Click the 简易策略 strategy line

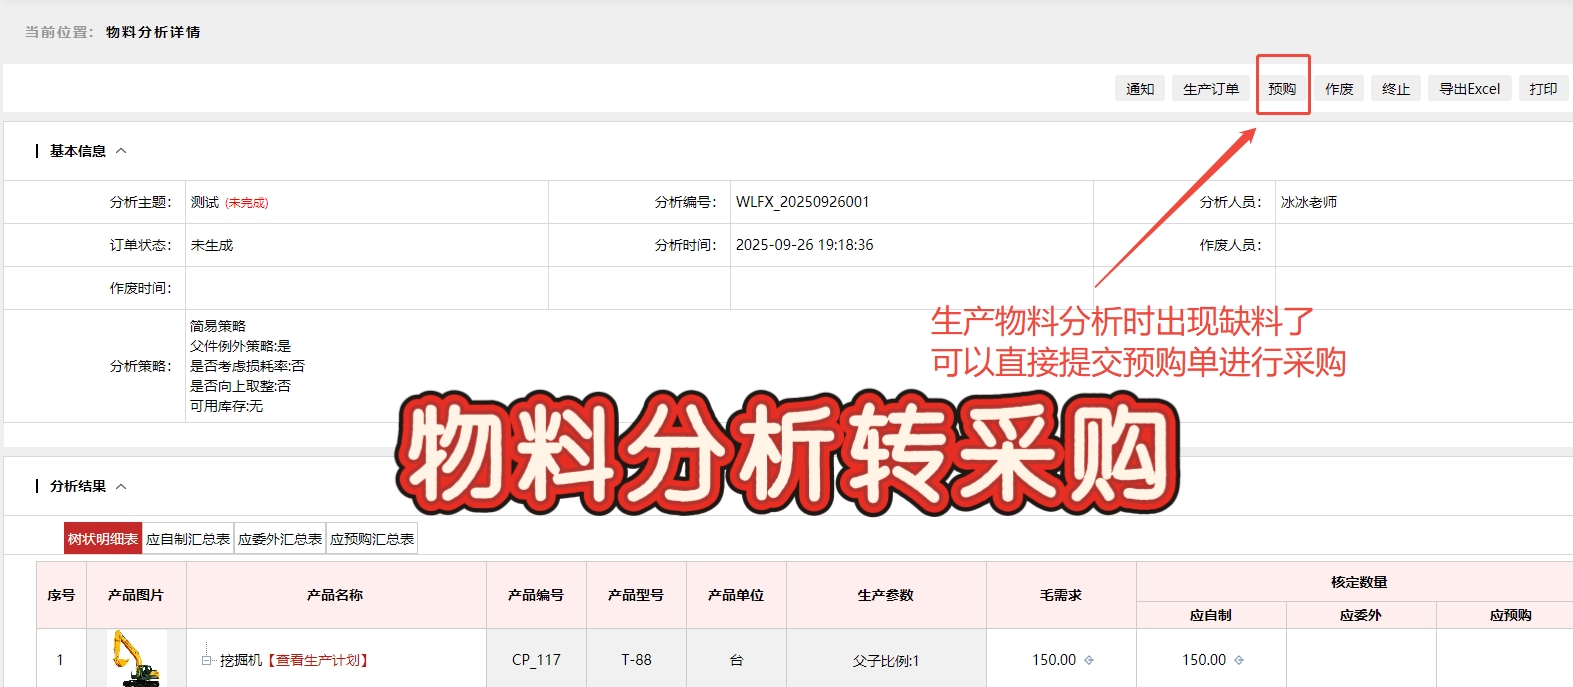(217, 326)
